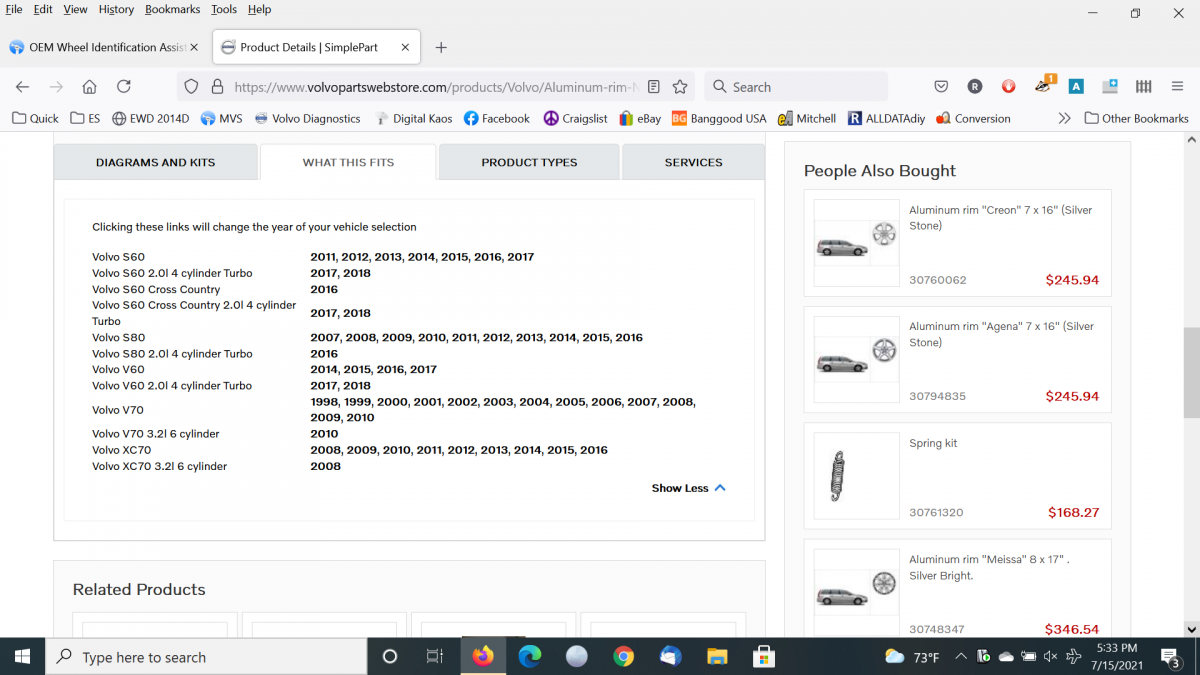Show more bookmarks with the double chevron
Image resolution: width=1200 pixels, height=675 pixels.
point(1064,118)
